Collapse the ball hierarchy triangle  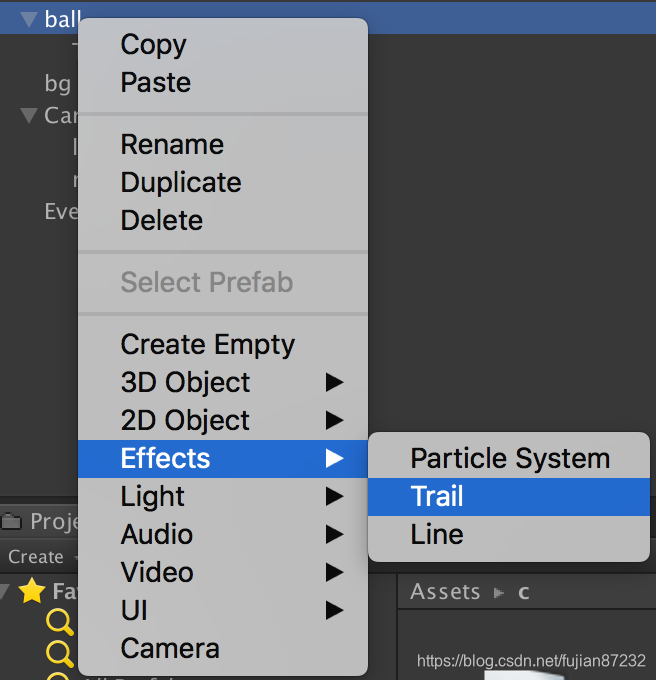(x=28, y=20)
